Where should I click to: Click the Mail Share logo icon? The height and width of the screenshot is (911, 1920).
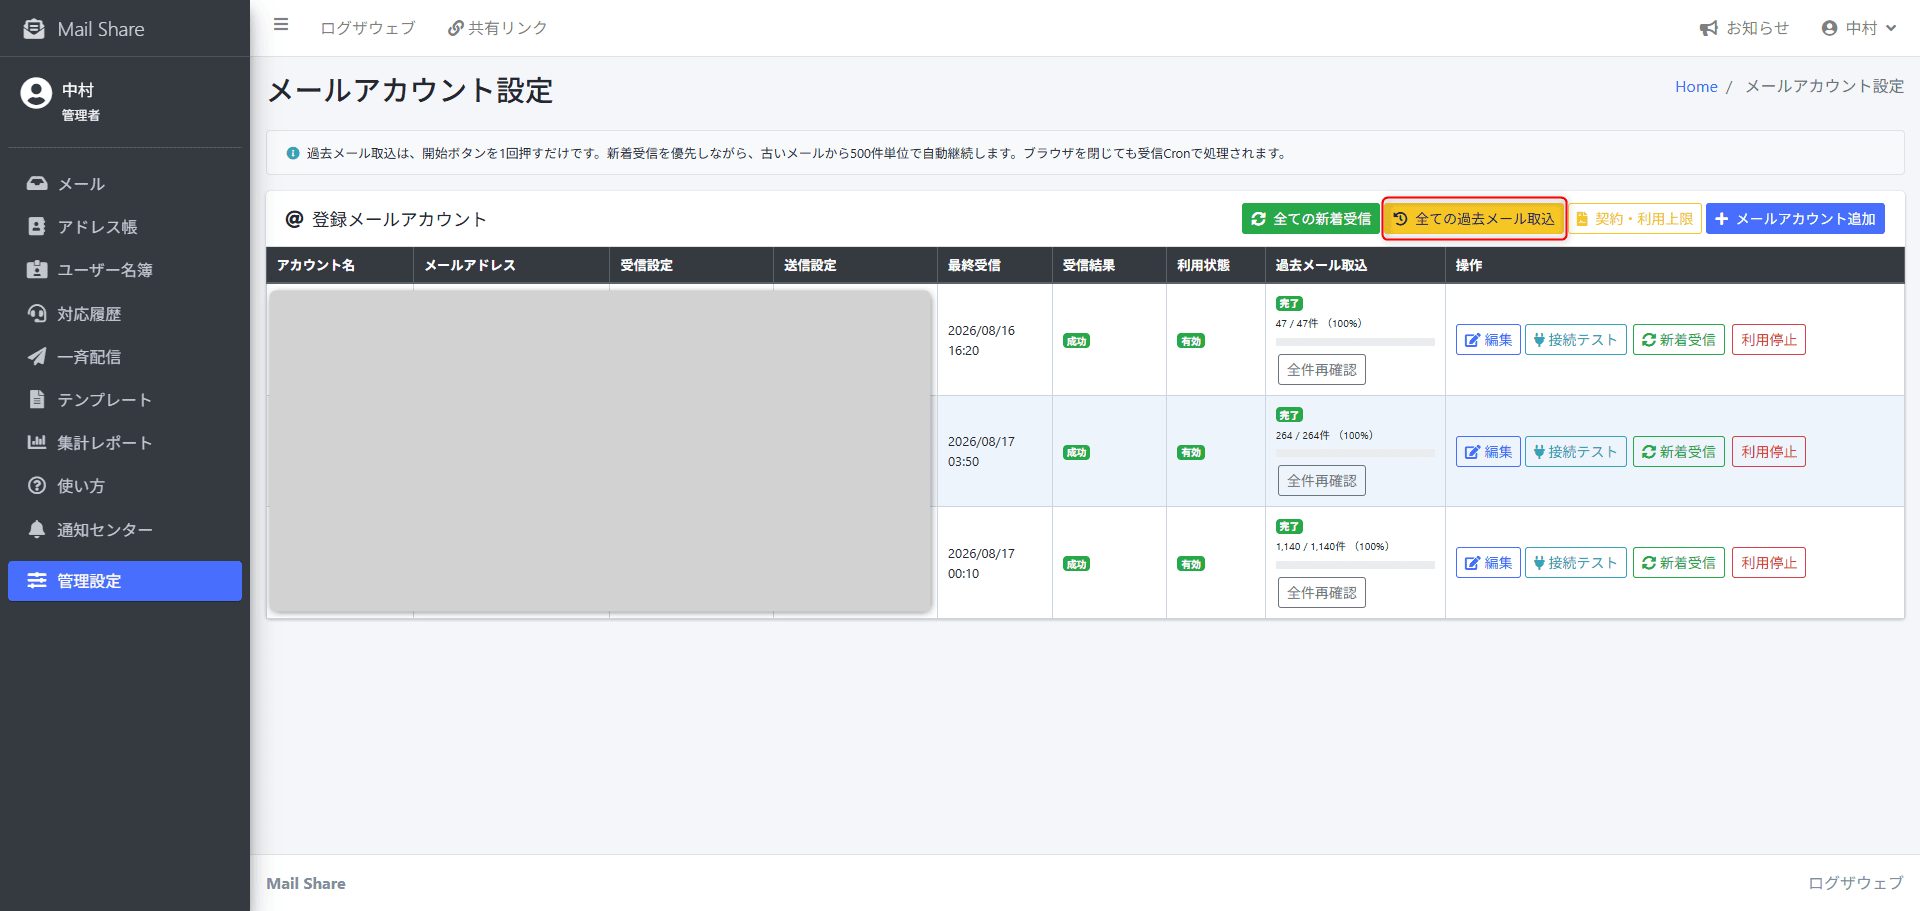(34, 29)
